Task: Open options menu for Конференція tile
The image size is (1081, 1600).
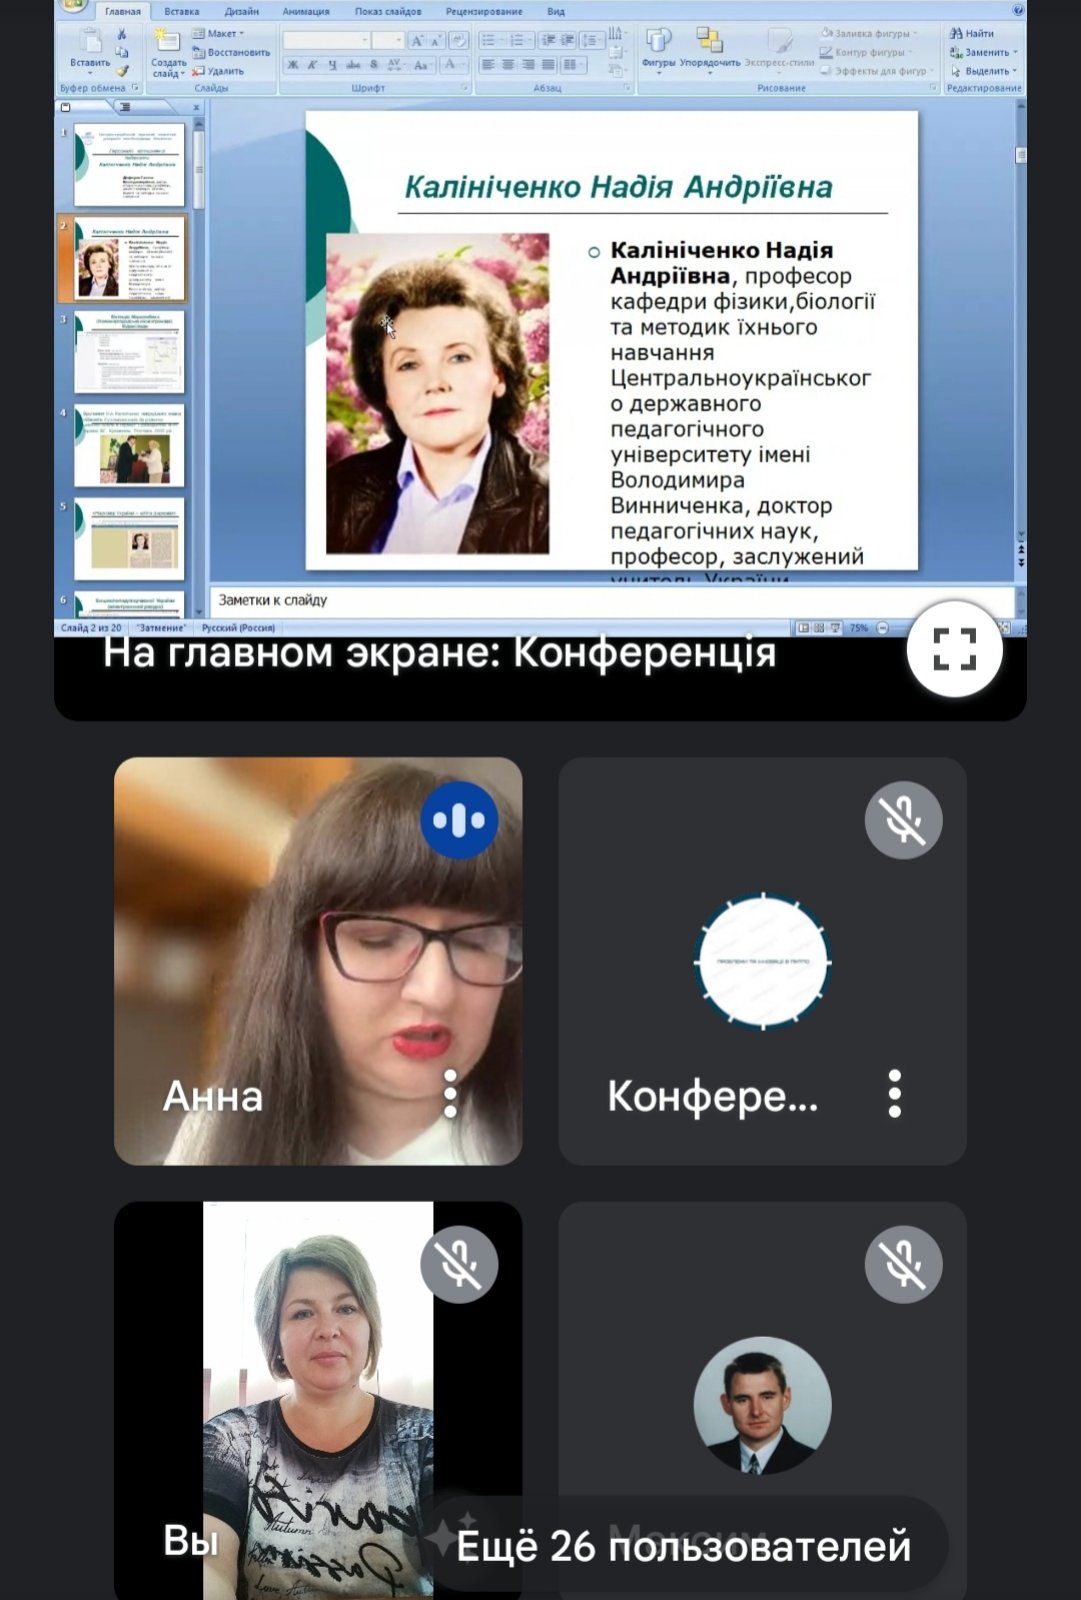Action: coord(895,1094)
